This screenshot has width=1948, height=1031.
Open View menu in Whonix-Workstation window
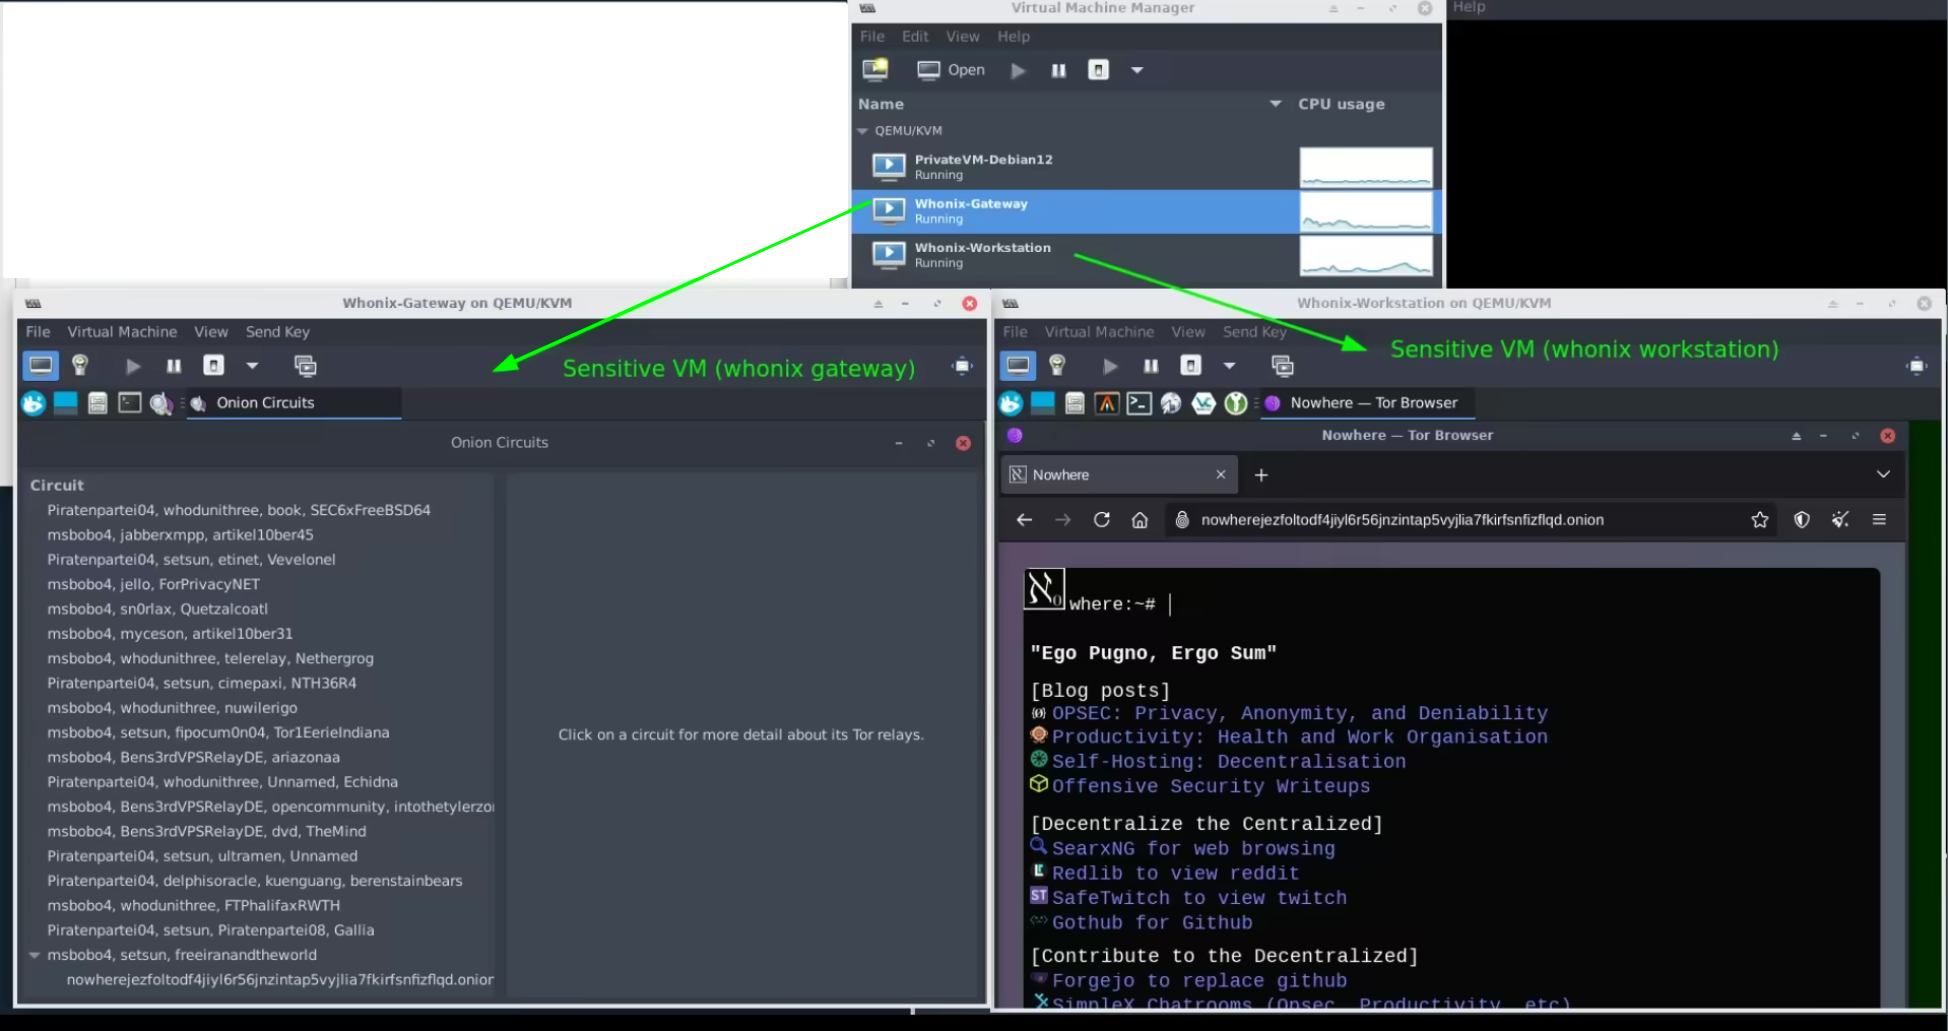click(x=1188, y=332)
